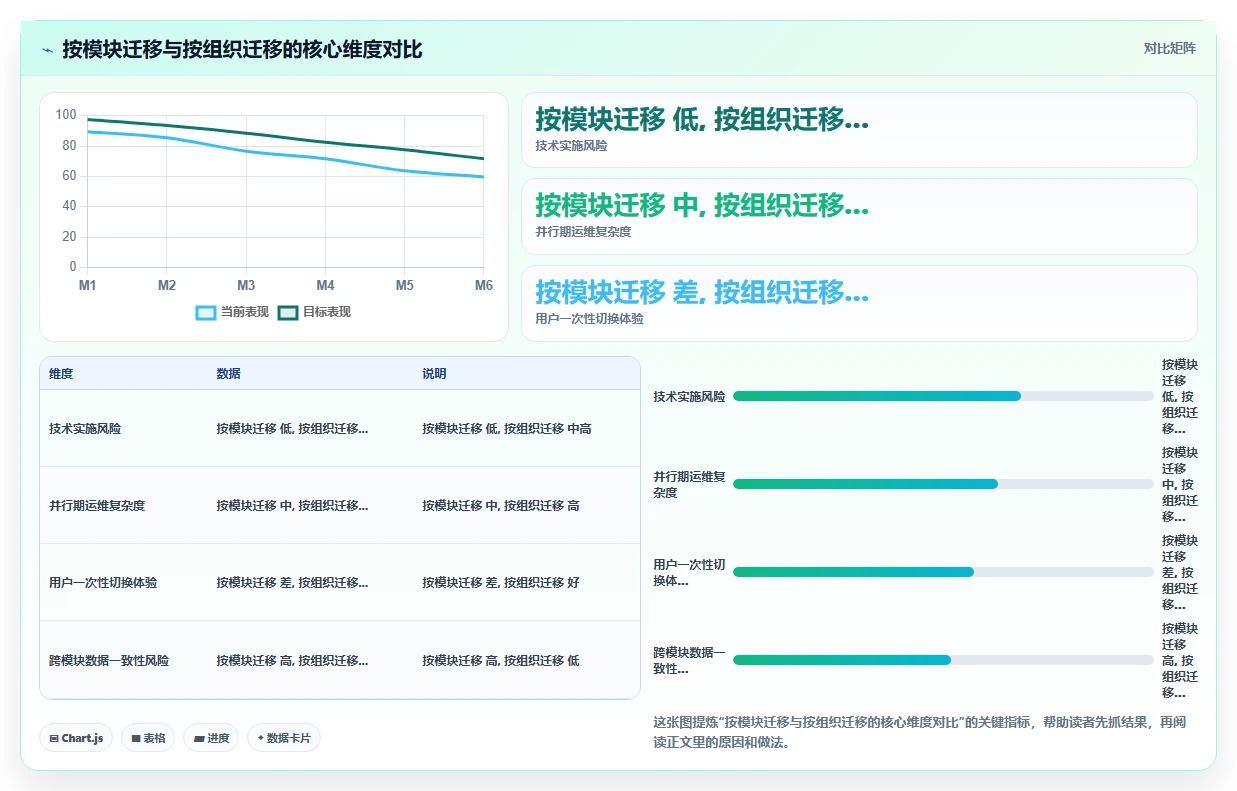The image size is (1237, 791).
Task: Click the 对比矩阵 label in header
Action: click(x=1169, y=48)
